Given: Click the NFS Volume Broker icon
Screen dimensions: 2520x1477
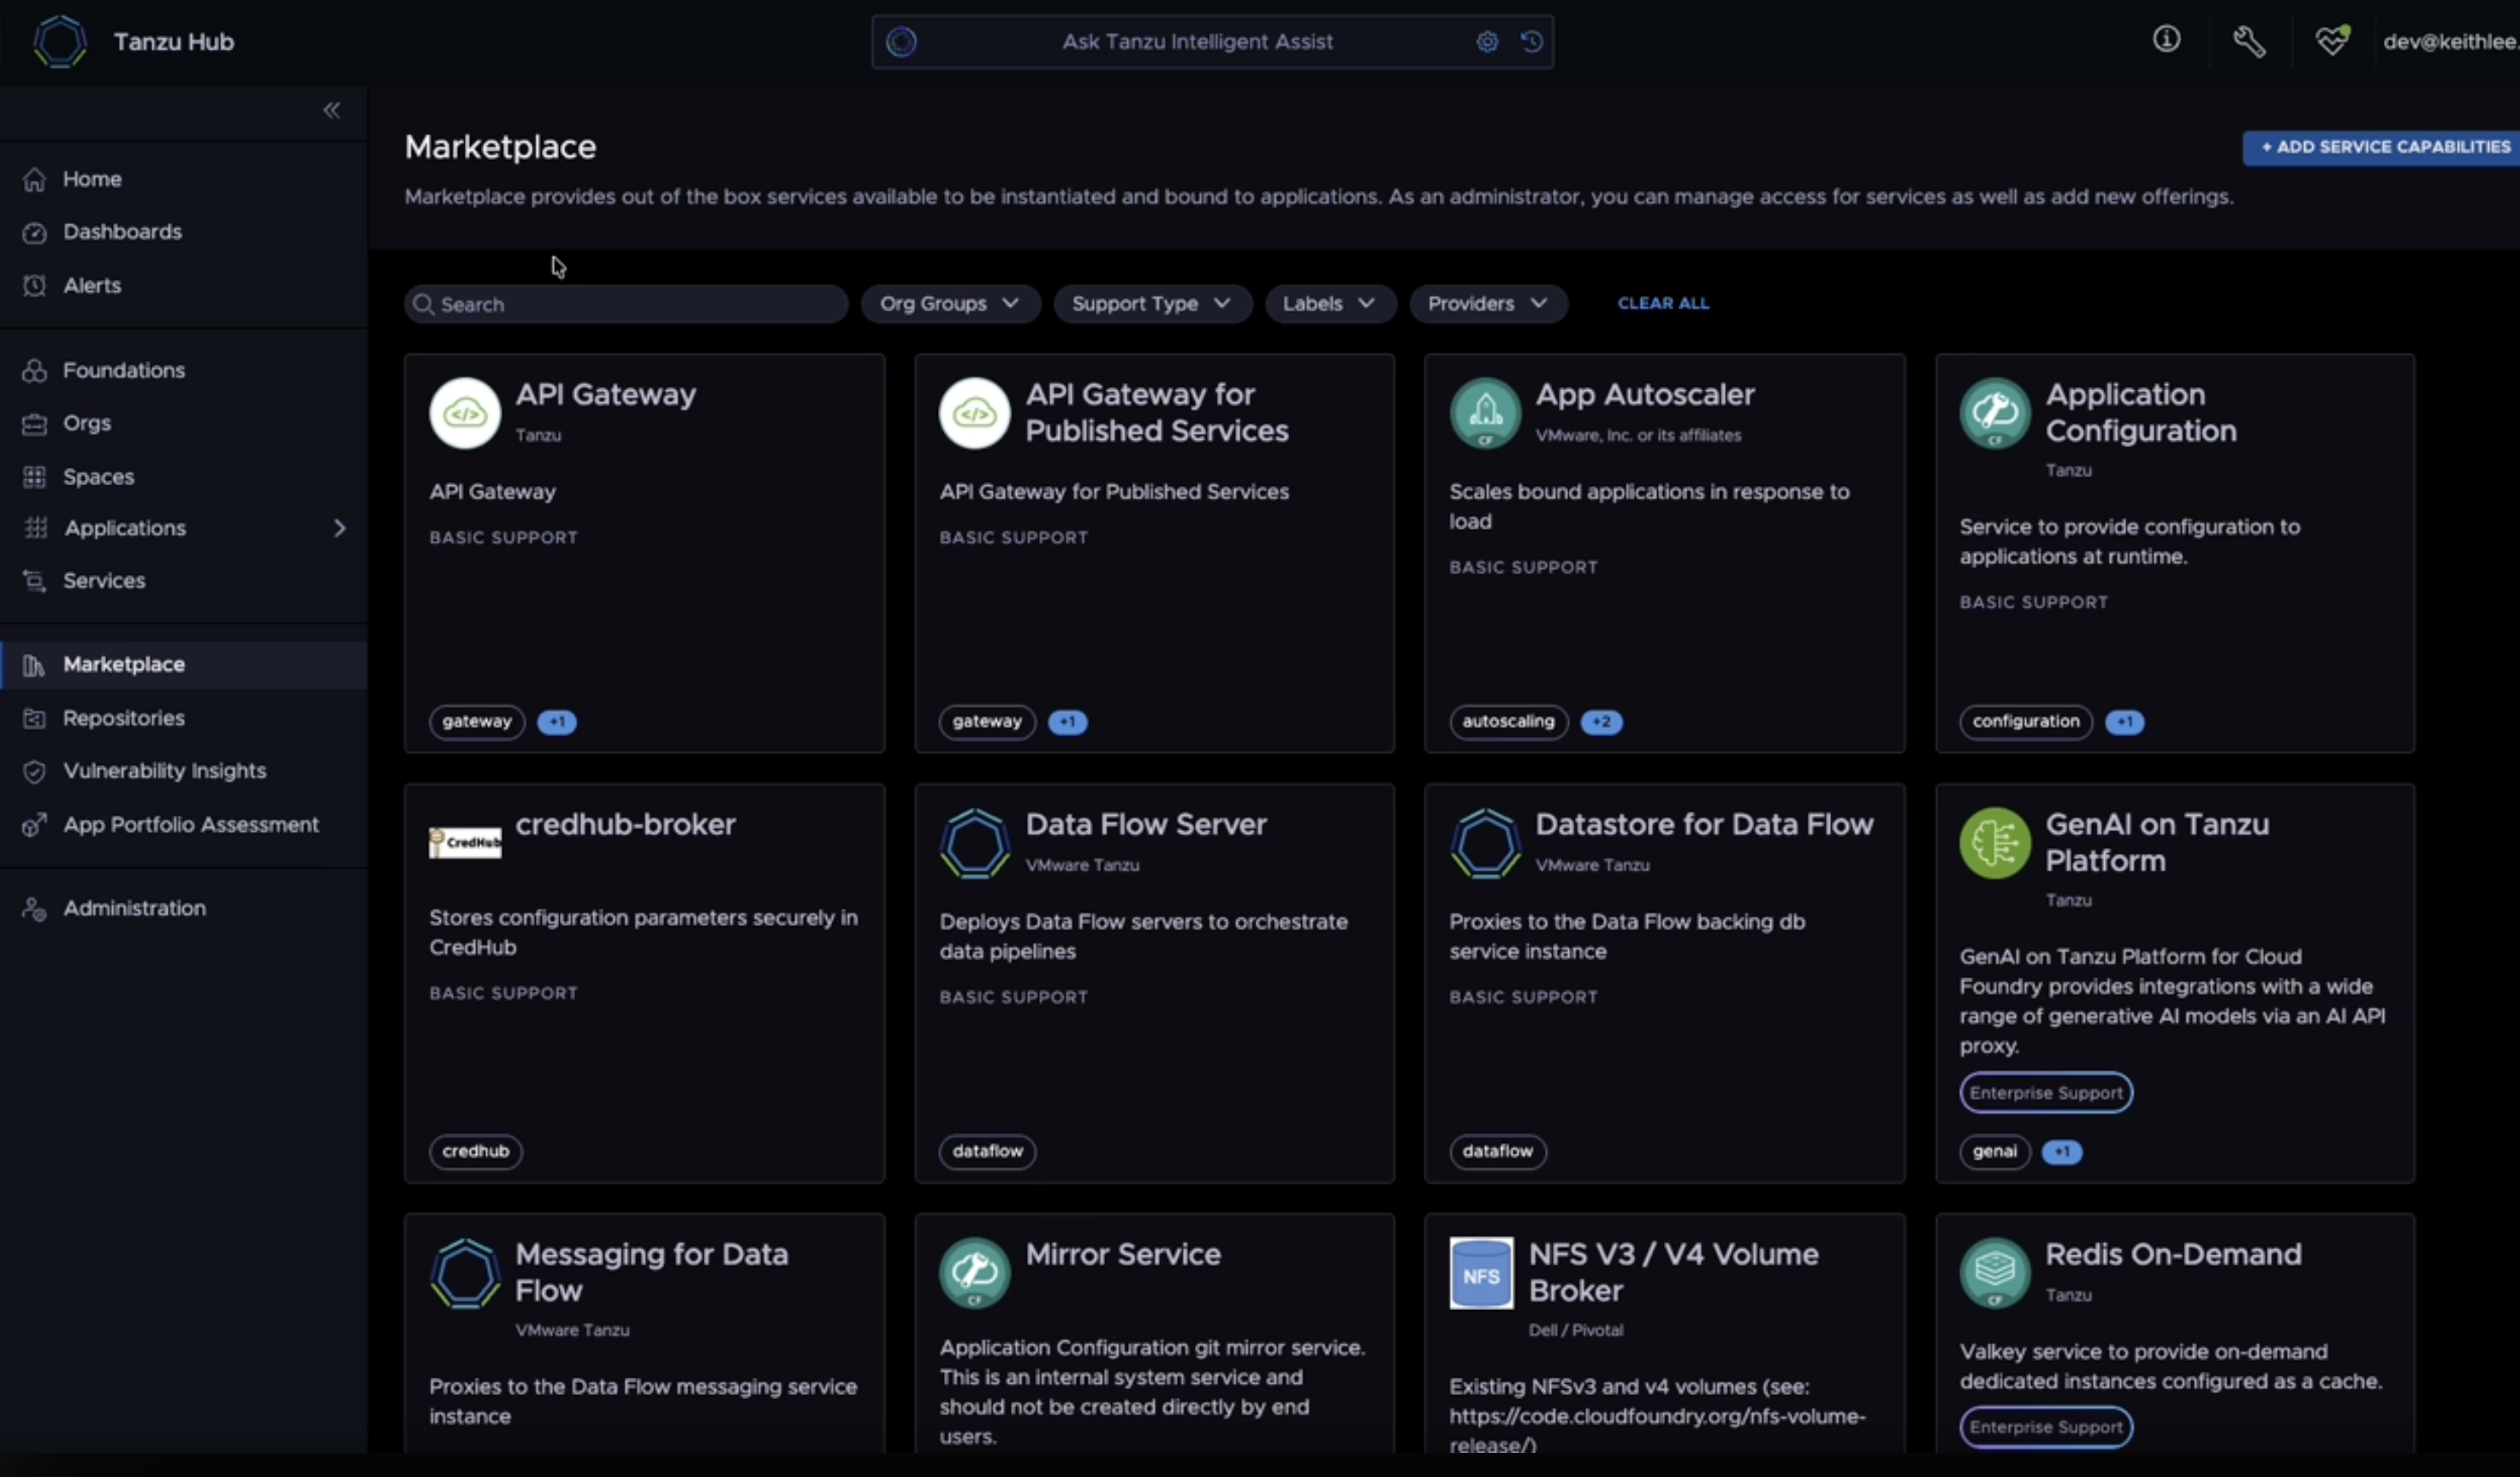Looking at the screenshot, I should (x=1481, y=1274).
